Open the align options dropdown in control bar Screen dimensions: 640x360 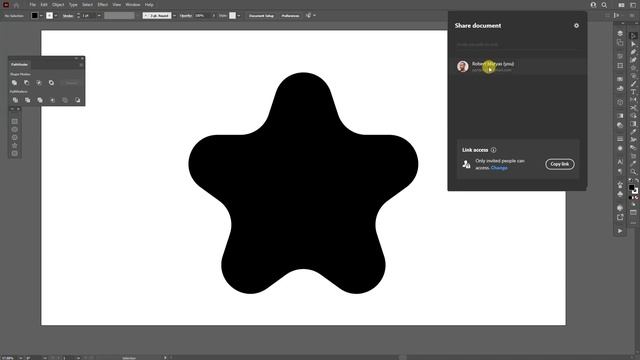coord(314,16)
